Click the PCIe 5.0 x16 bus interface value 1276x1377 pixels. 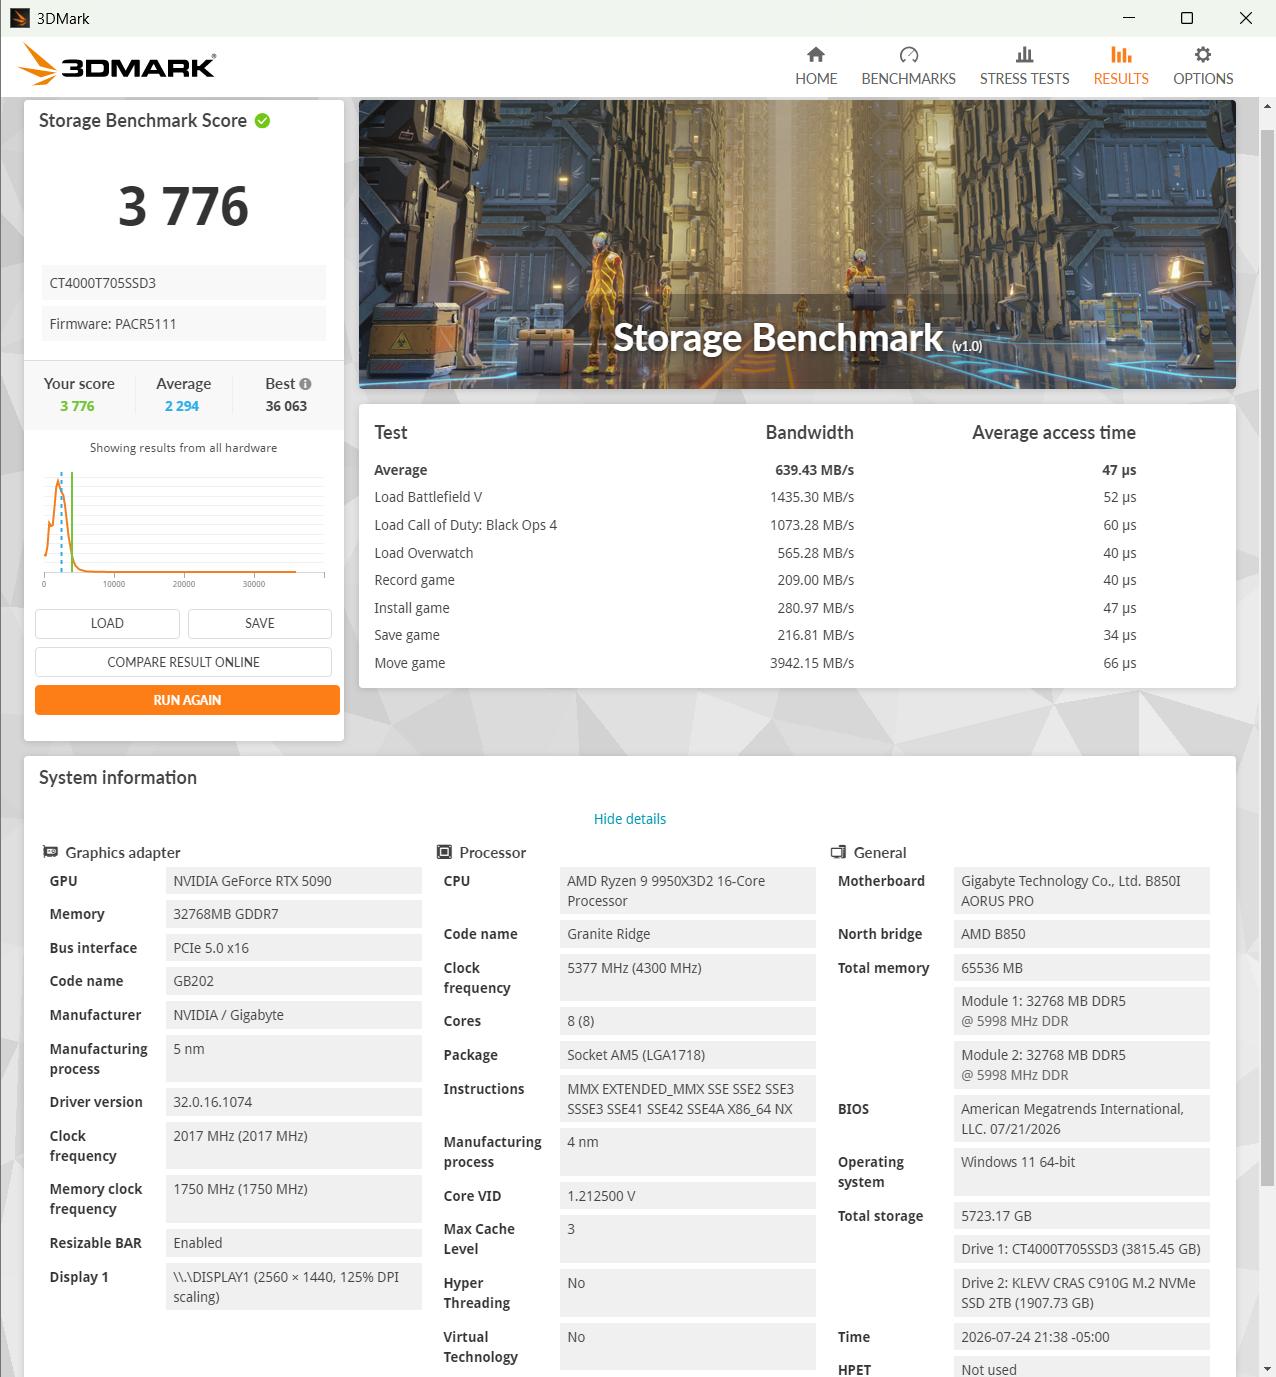293,948
